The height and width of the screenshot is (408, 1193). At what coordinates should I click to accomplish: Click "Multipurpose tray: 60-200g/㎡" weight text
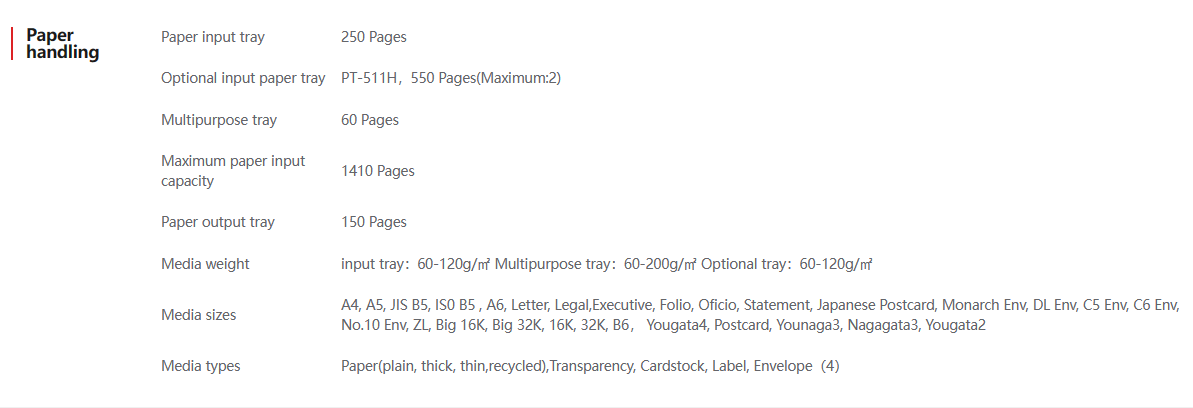(595, 264)
